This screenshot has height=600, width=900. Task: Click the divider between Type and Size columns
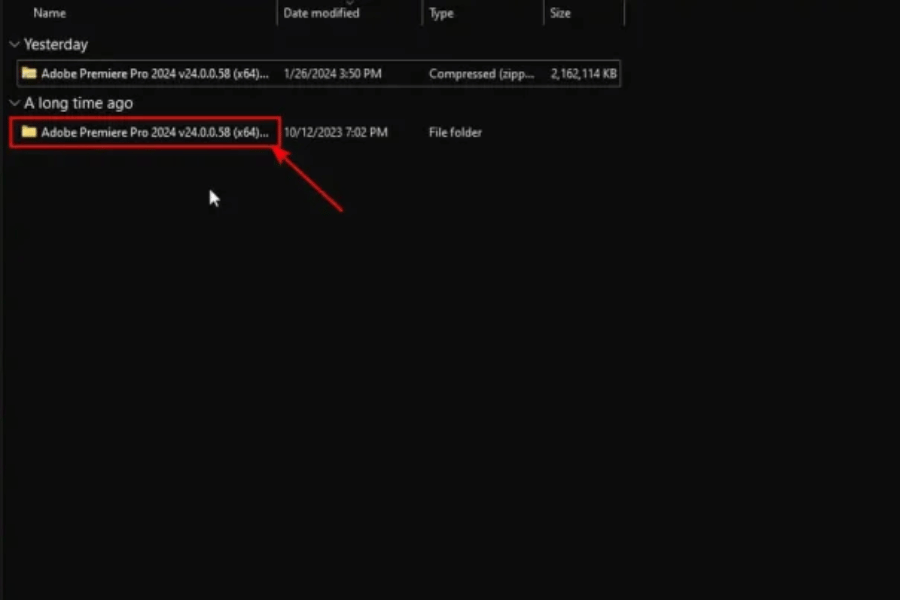click(544, 14)
